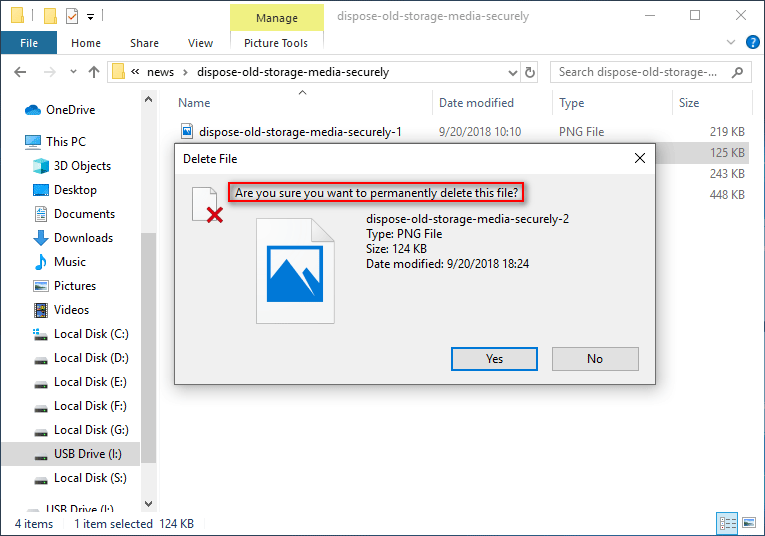
Task: Click the New folder quick access icon
Action: click(50, 16)
